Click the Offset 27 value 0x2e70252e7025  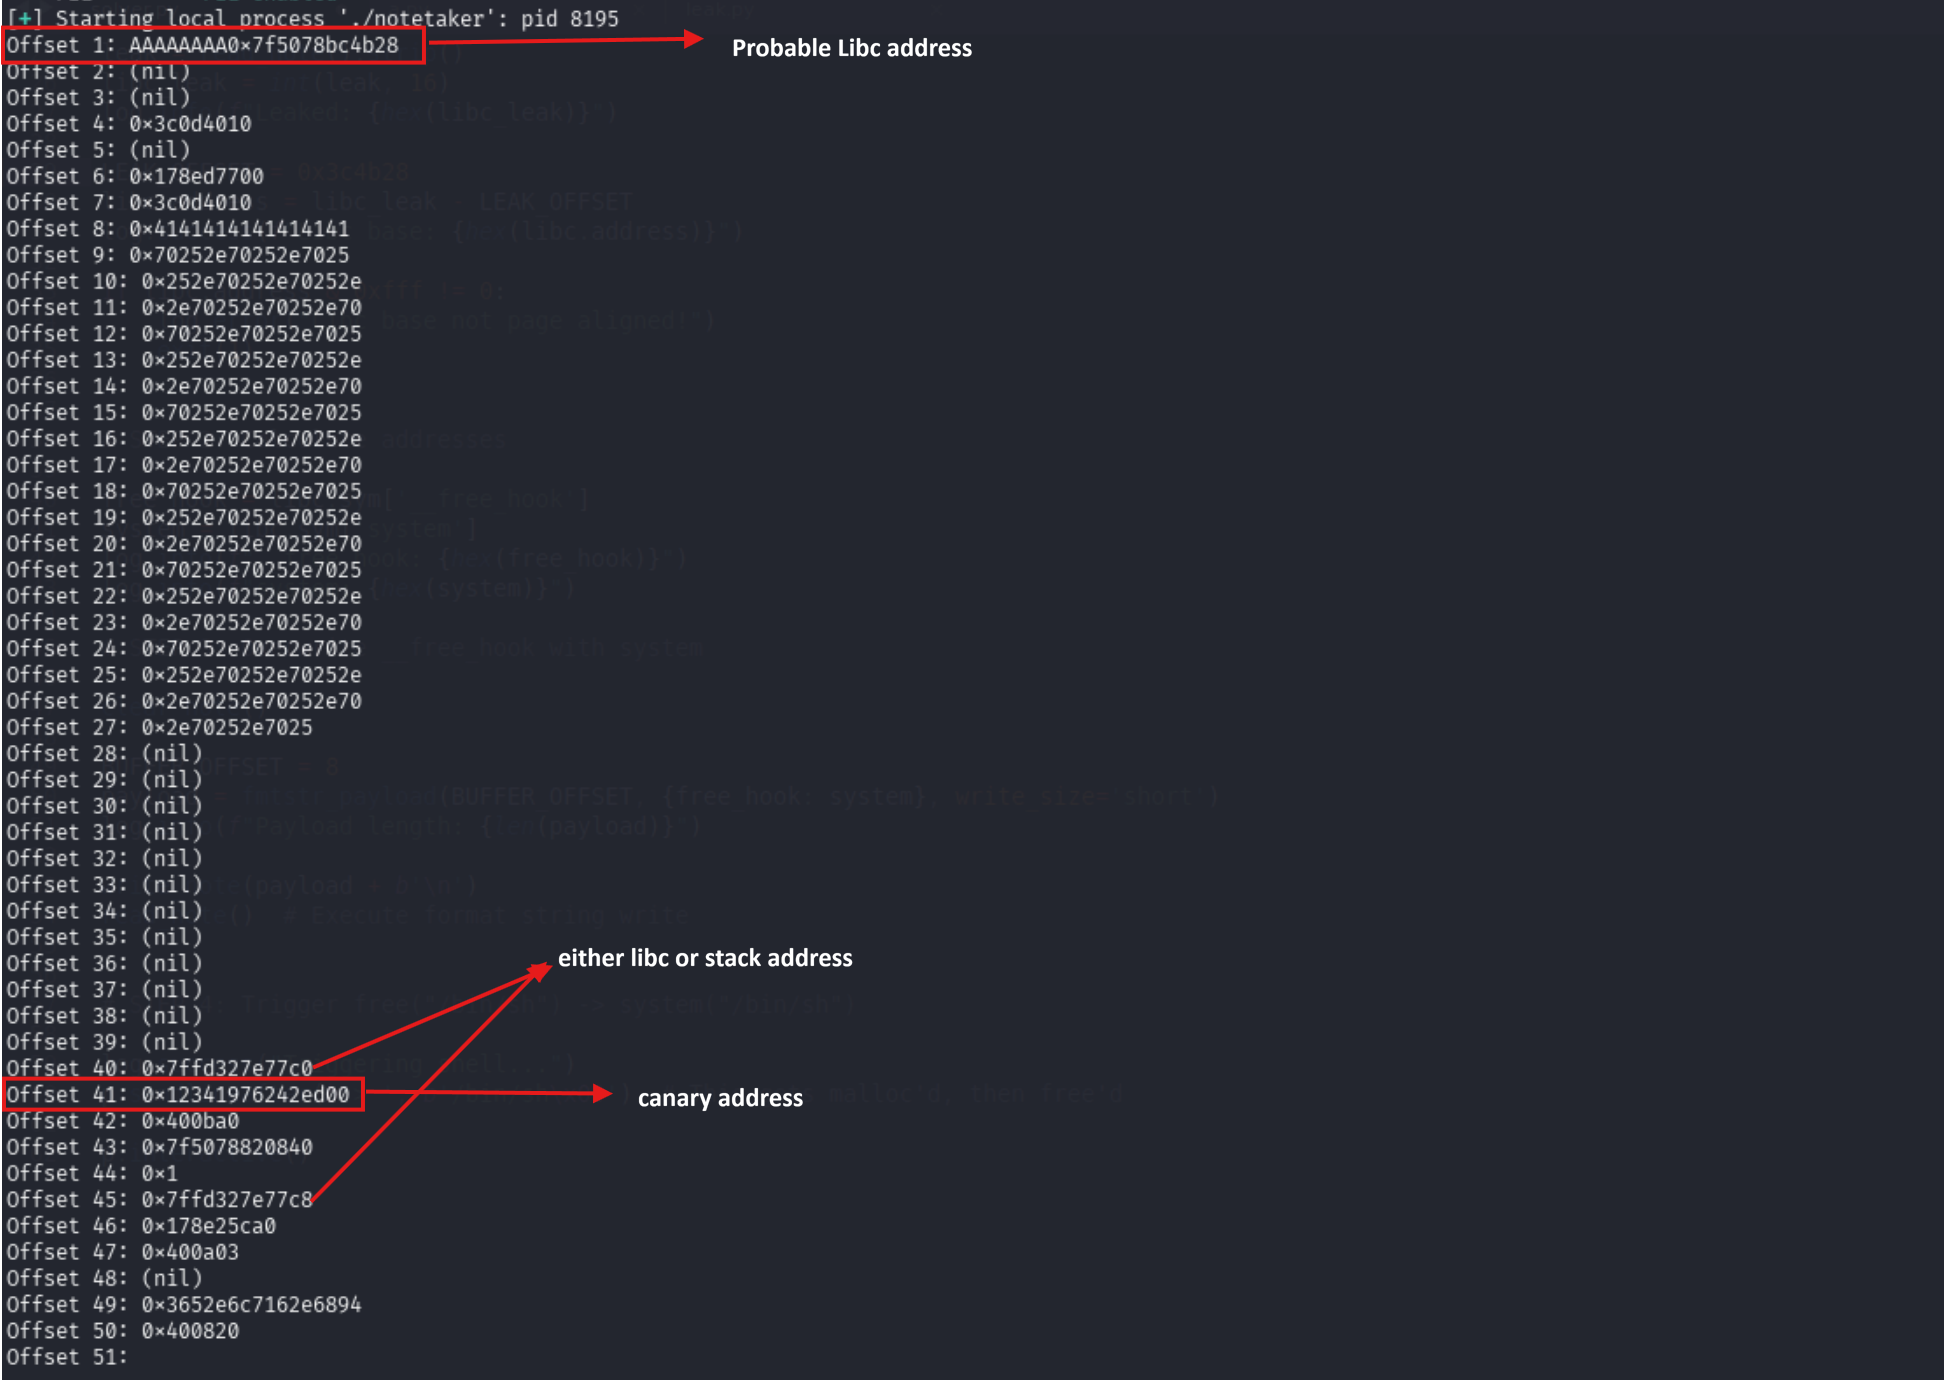pyautogui.click(x=227, y=727)
